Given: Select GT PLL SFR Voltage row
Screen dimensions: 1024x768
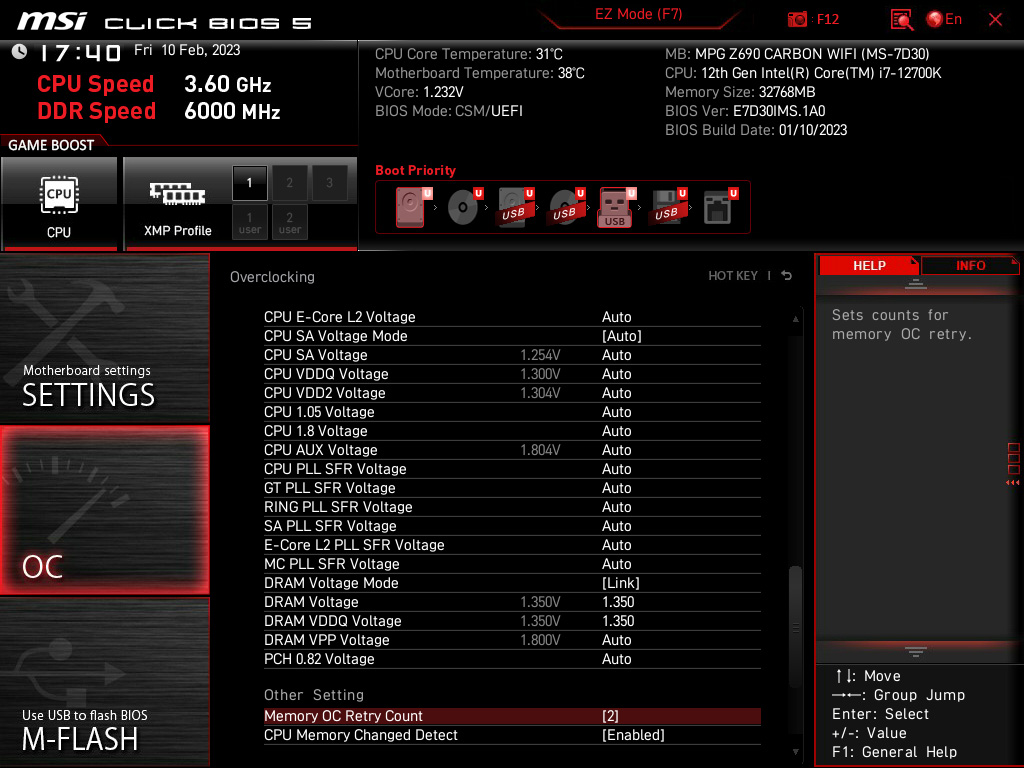Looking at the screenshot, I should [x=512, y=487].
